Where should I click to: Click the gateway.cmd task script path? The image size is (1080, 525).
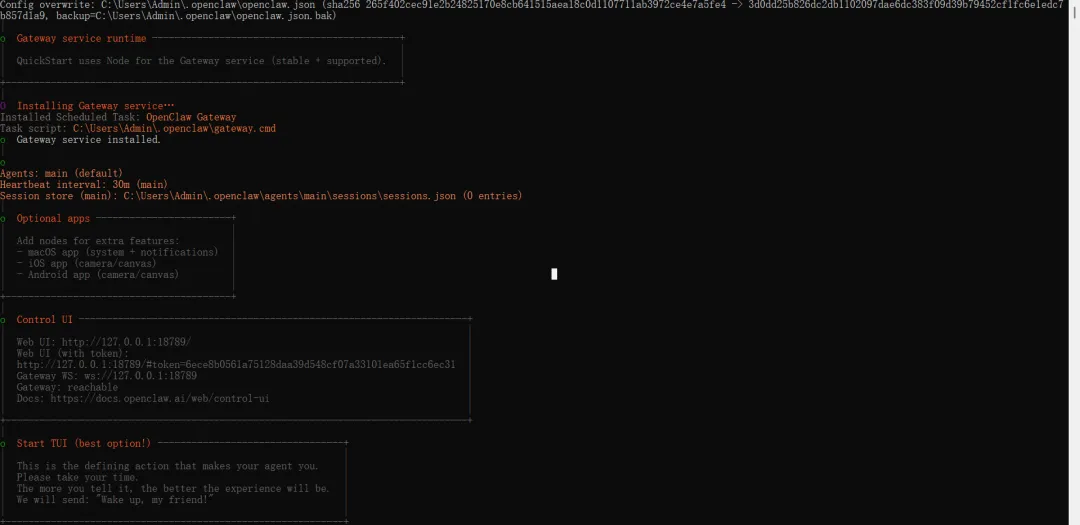pyautogui.click(x=174, y=128)
